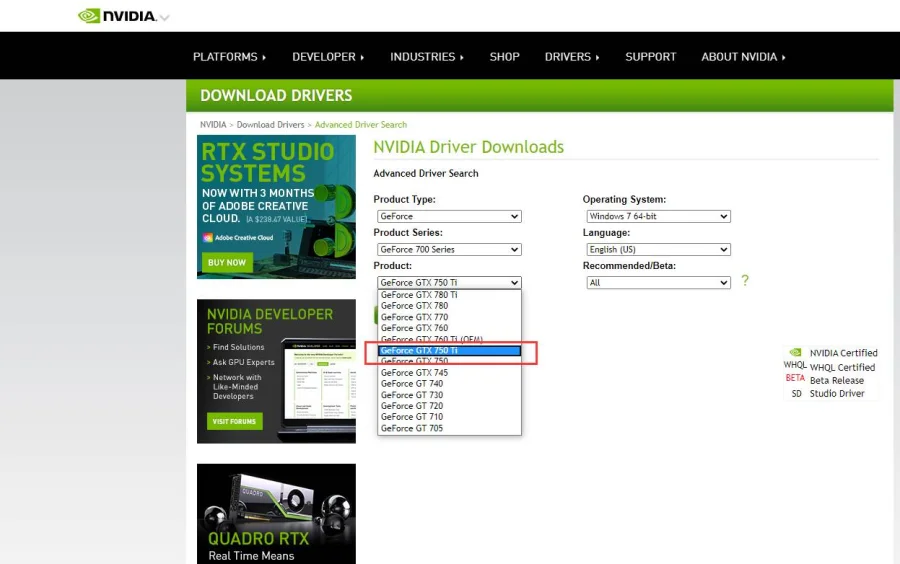Open the Quadro RTX banner image

pyautogui.click(x=276, y=514)
